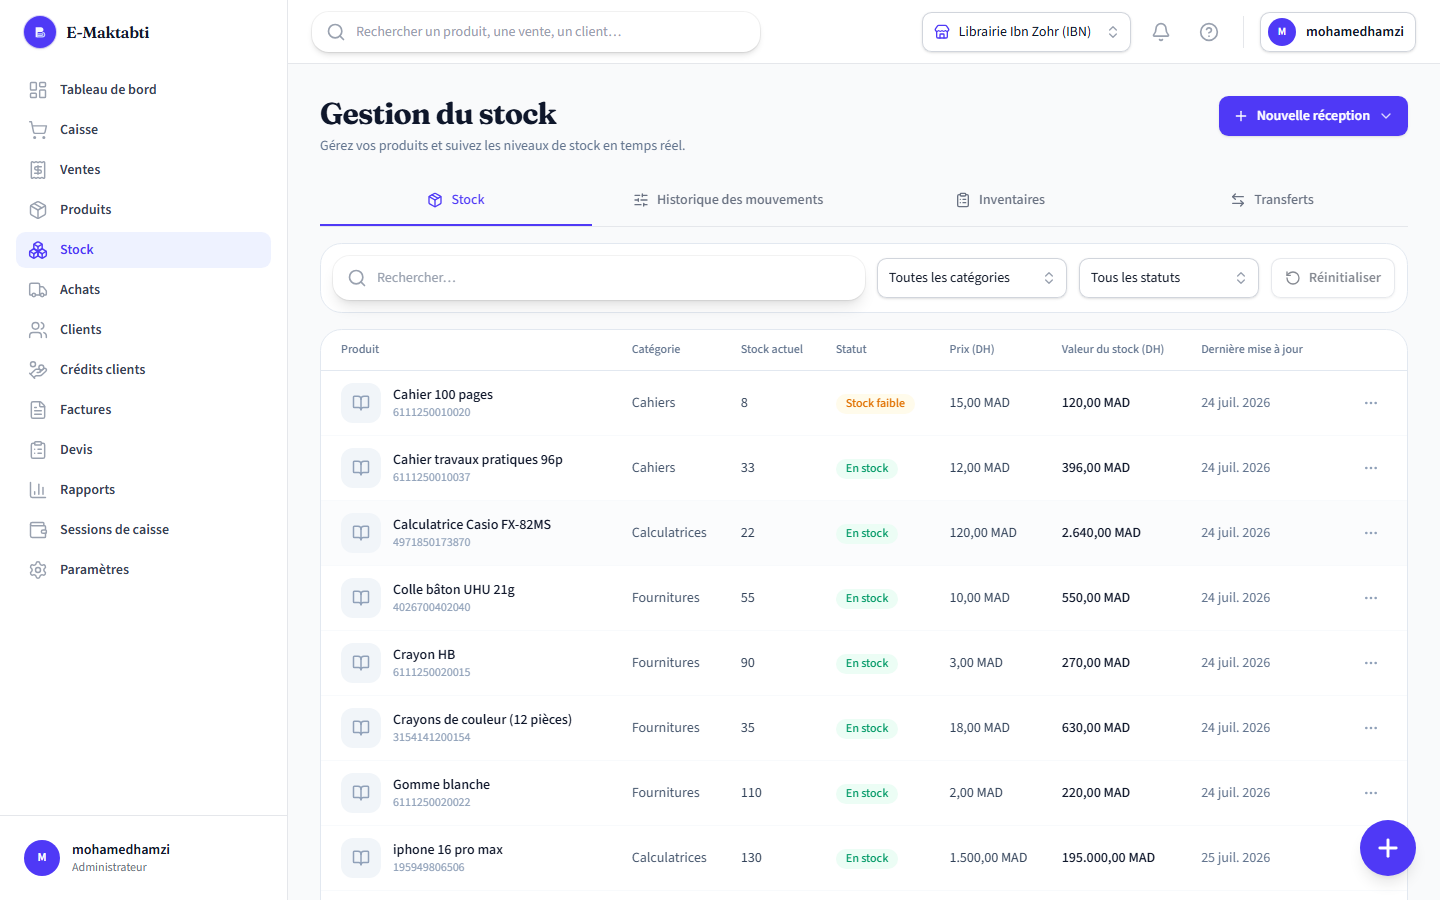Open the Transferts tab

click(1272, 200)
